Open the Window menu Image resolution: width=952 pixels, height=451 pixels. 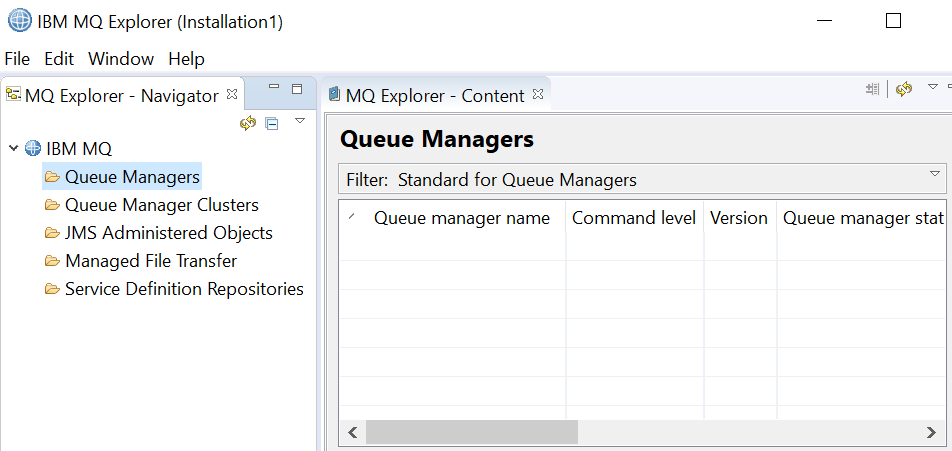pos(121,59)
